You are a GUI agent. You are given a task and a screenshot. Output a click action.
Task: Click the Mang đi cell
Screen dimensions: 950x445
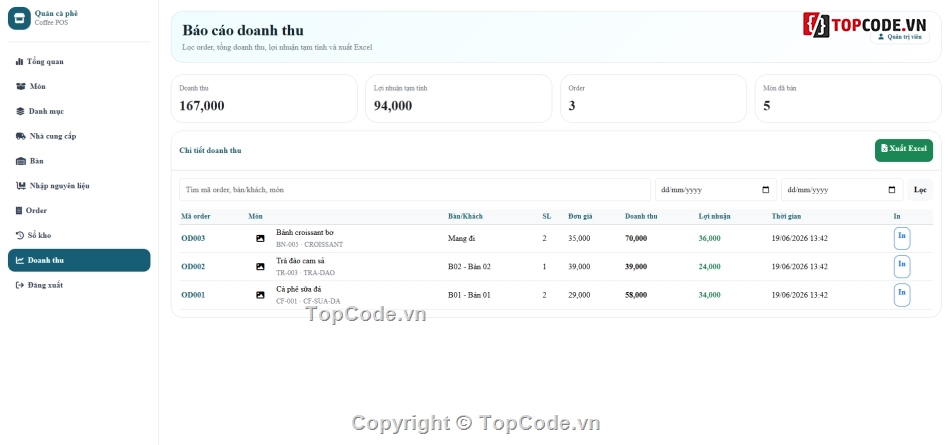point(462,238)
